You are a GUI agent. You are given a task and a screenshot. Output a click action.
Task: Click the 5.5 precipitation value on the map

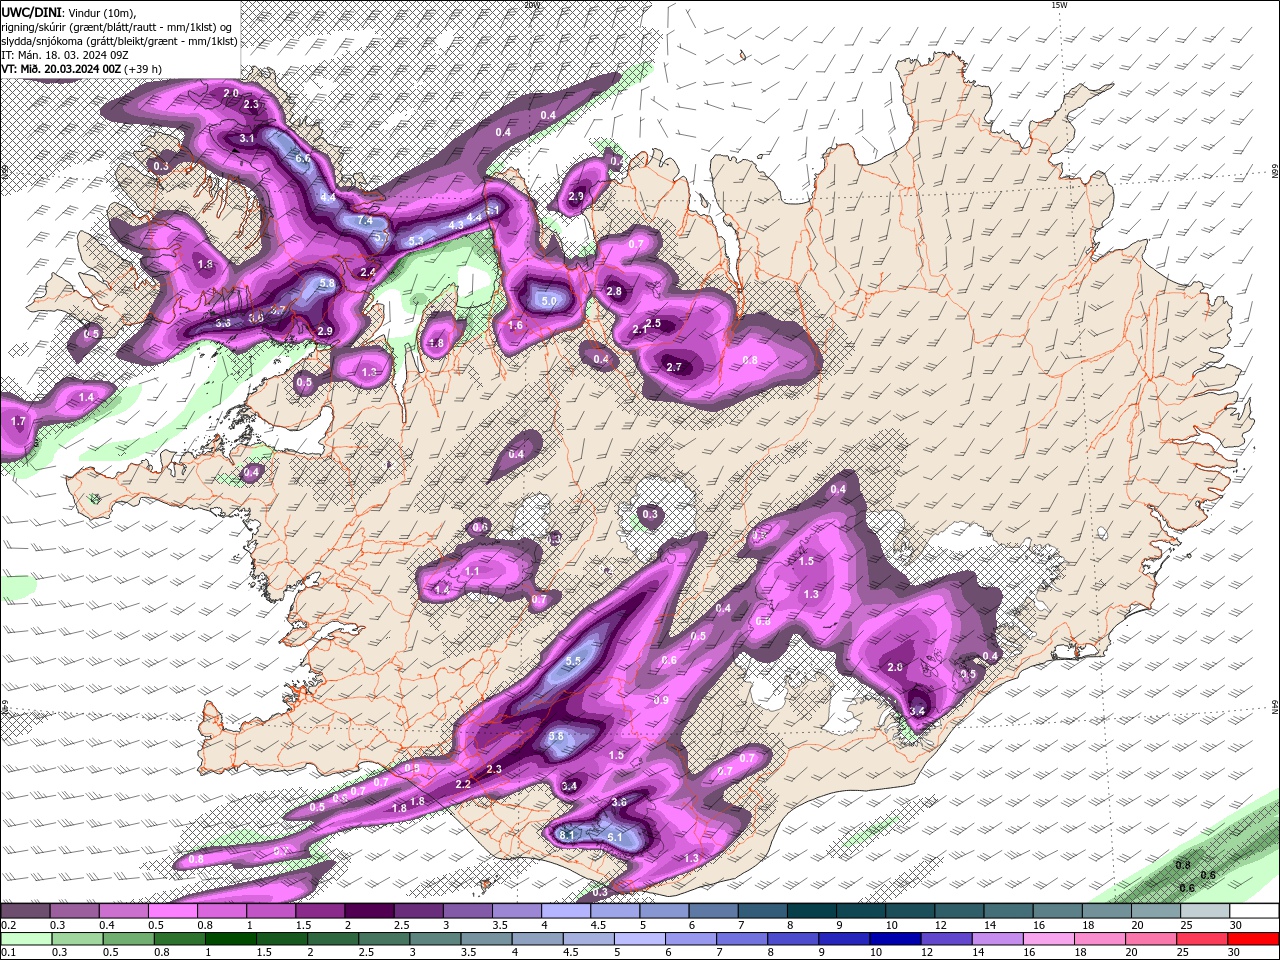(x=573, y=661)
